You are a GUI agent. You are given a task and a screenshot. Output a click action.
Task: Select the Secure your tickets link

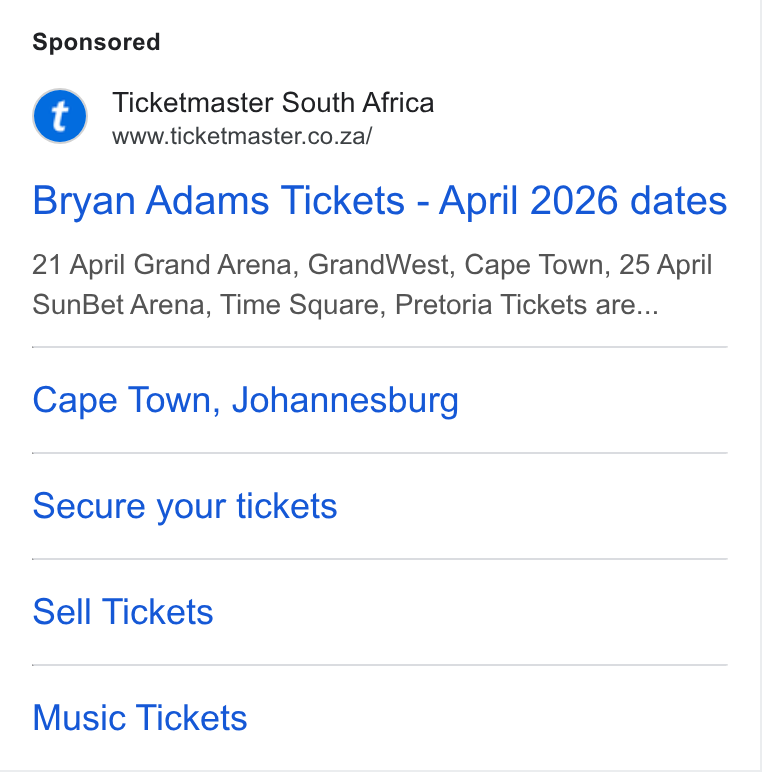pos(185,506)
